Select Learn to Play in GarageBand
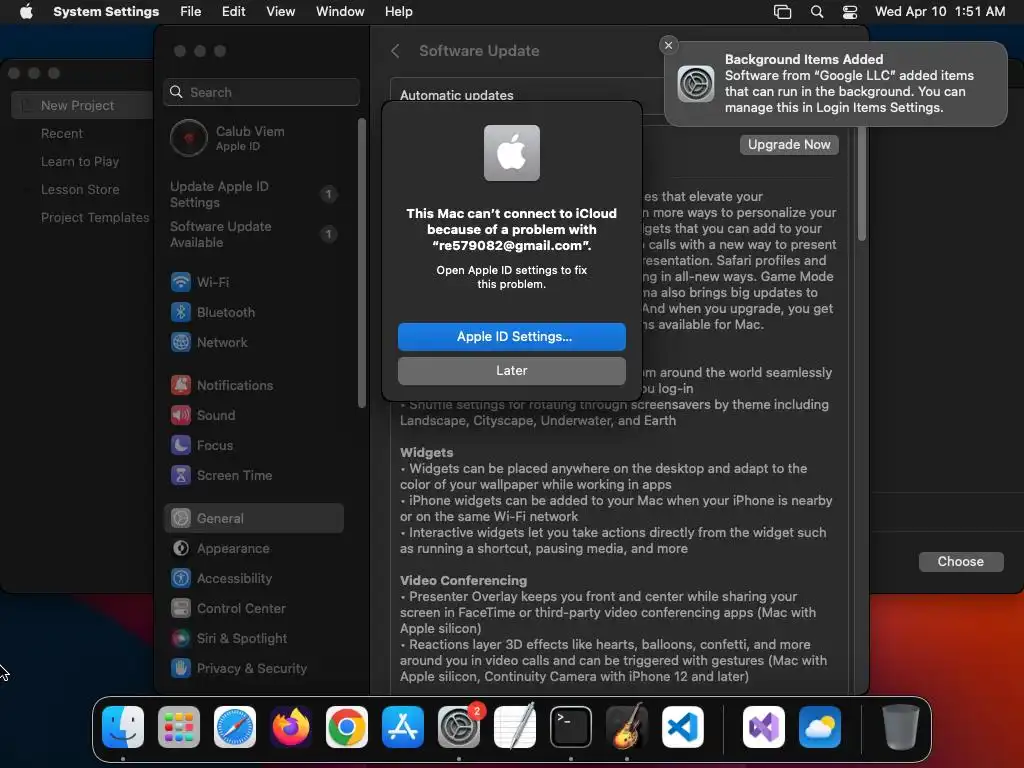The width and height of the screenshot is (1024, 768). tap(80, 161)
